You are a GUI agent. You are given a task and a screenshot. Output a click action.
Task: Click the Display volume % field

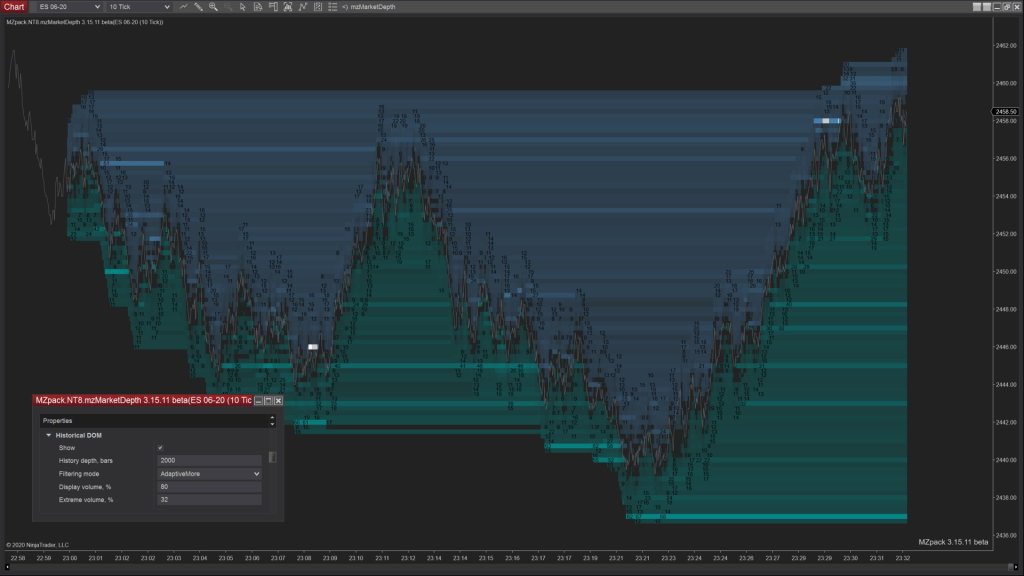tap(209, 487)
